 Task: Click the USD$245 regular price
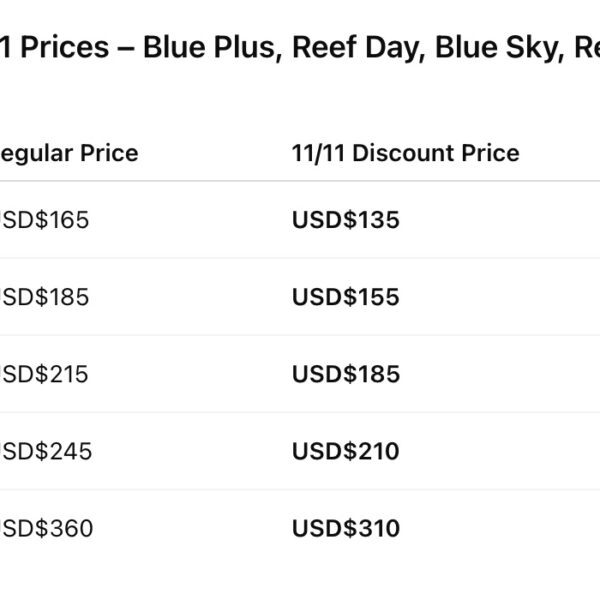(x=45, y=451)
